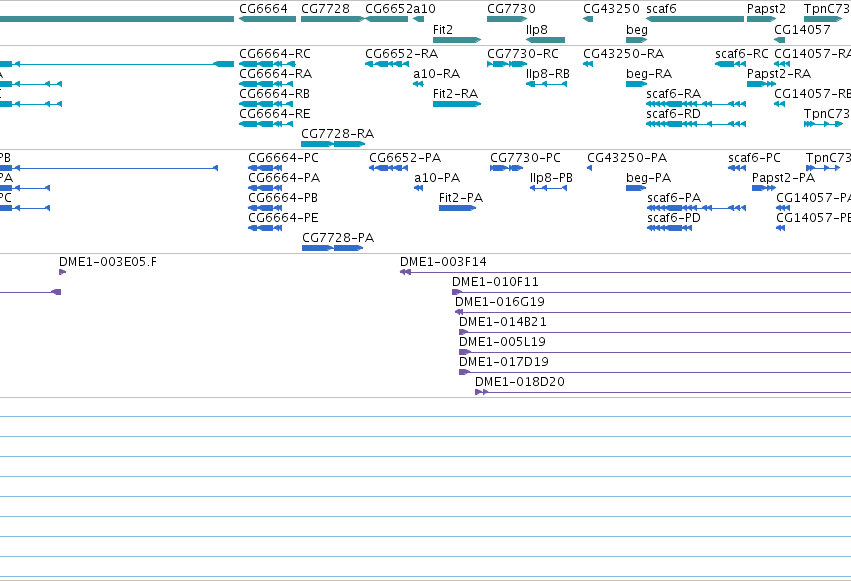This screenshot has height=581, width=851.
Task: Select the scaf6 gene bar
Action: (695, 19)
